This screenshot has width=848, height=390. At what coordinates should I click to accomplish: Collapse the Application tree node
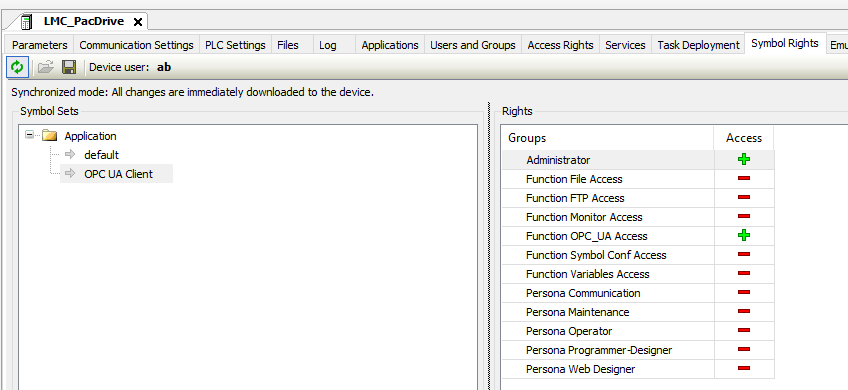tap(30, 135)
